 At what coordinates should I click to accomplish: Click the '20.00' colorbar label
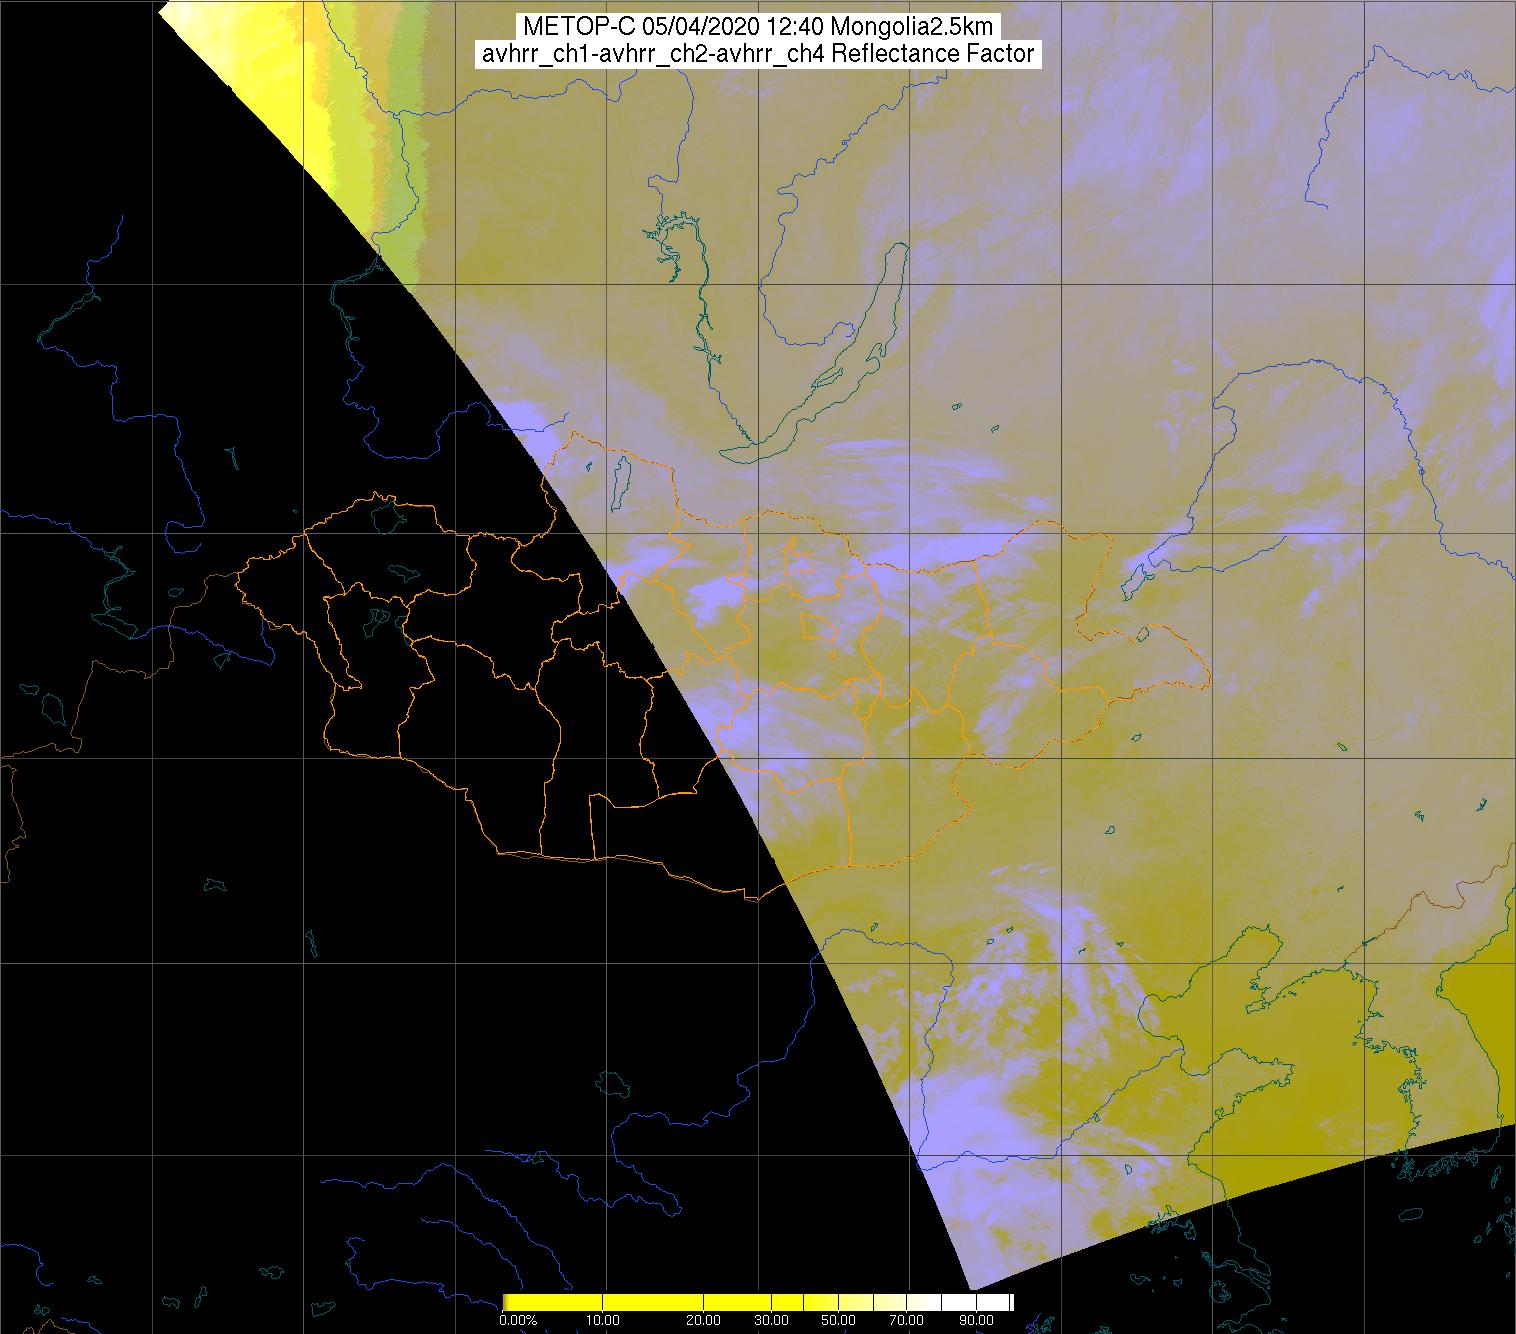click(703, 1321)
